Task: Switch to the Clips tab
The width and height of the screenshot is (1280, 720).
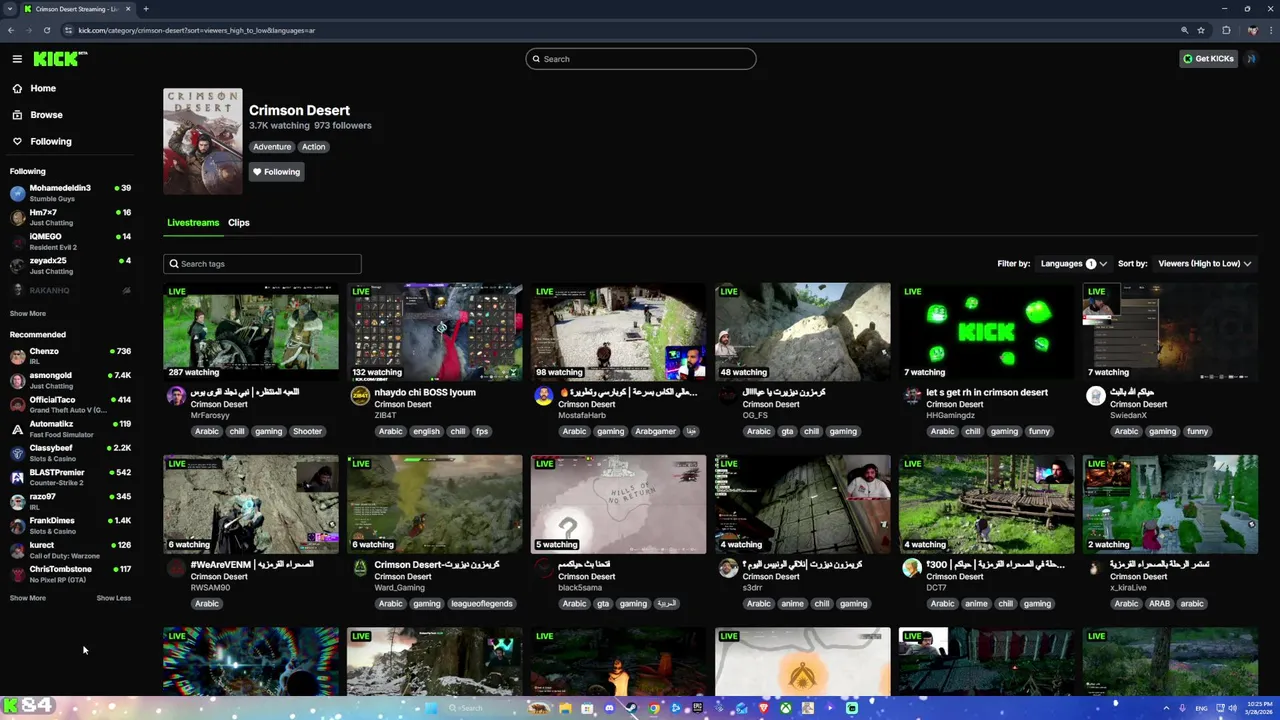Action: [x=238, y=223]
